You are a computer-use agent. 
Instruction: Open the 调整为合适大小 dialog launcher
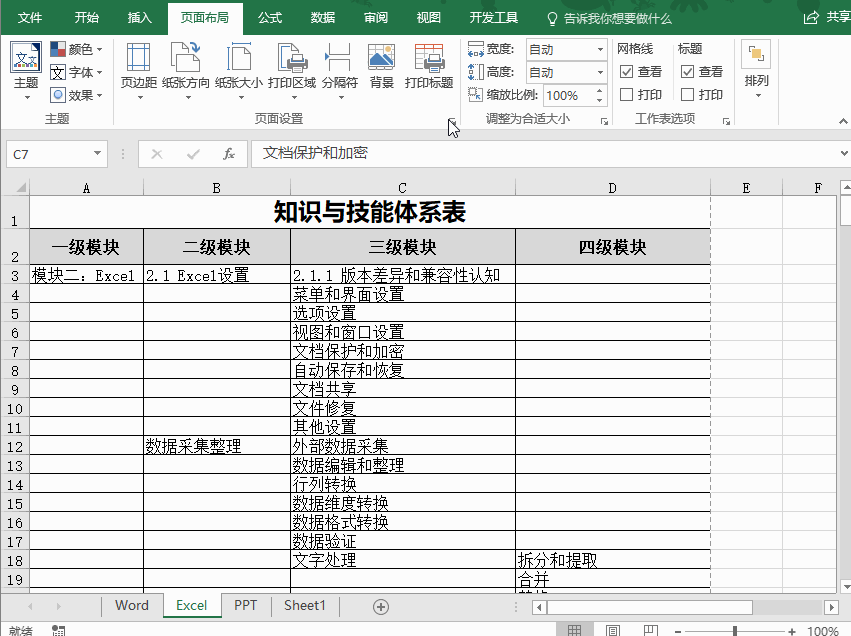point(604,122)
